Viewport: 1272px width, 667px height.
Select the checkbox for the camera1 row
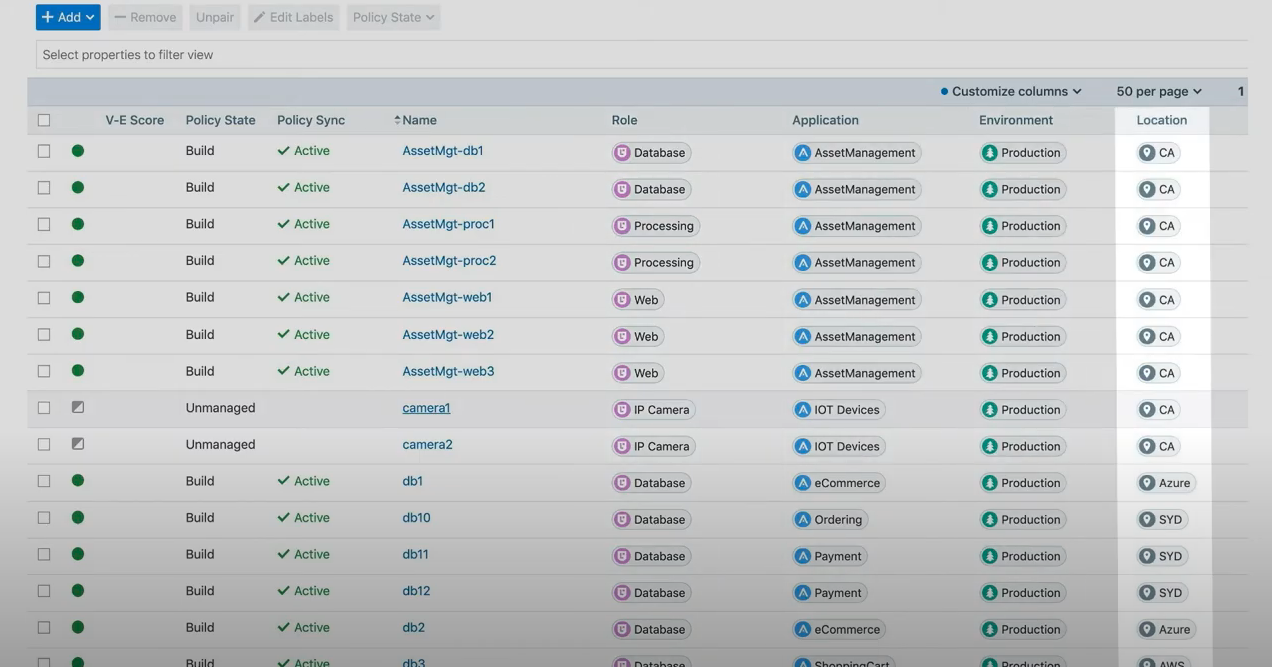pos(44,409)
